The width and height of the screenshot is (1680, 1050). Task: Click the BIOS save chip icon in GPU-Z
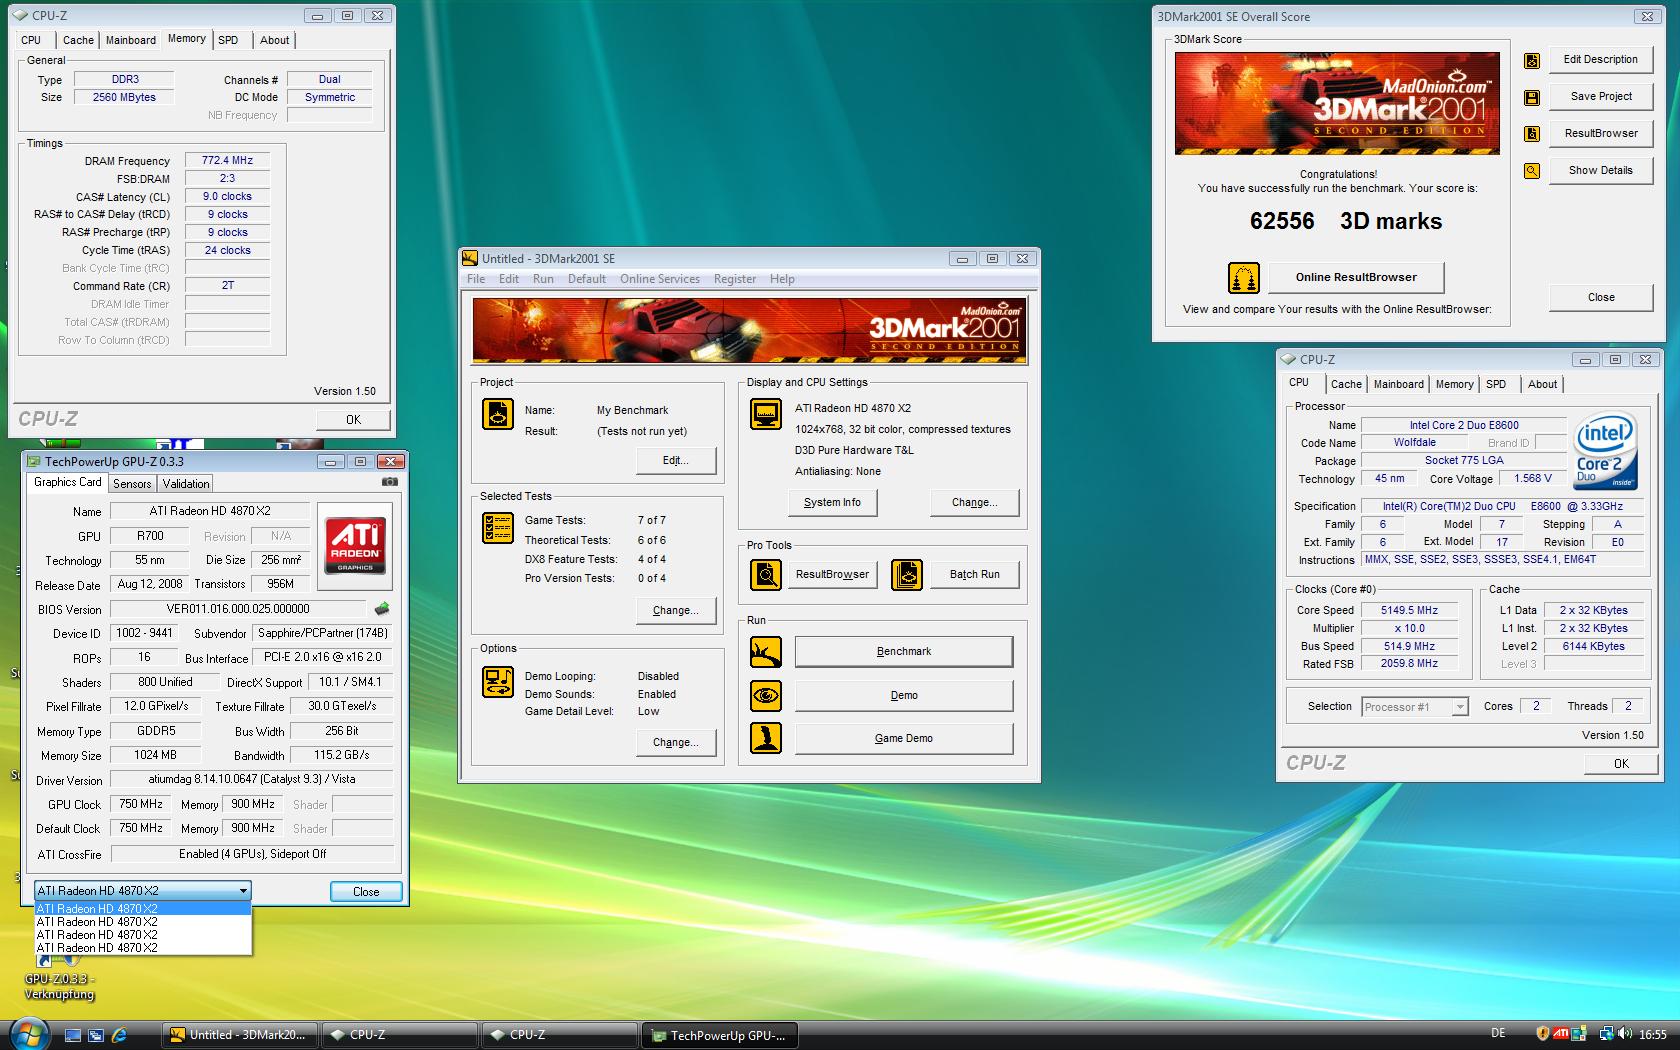coord(382,608)
